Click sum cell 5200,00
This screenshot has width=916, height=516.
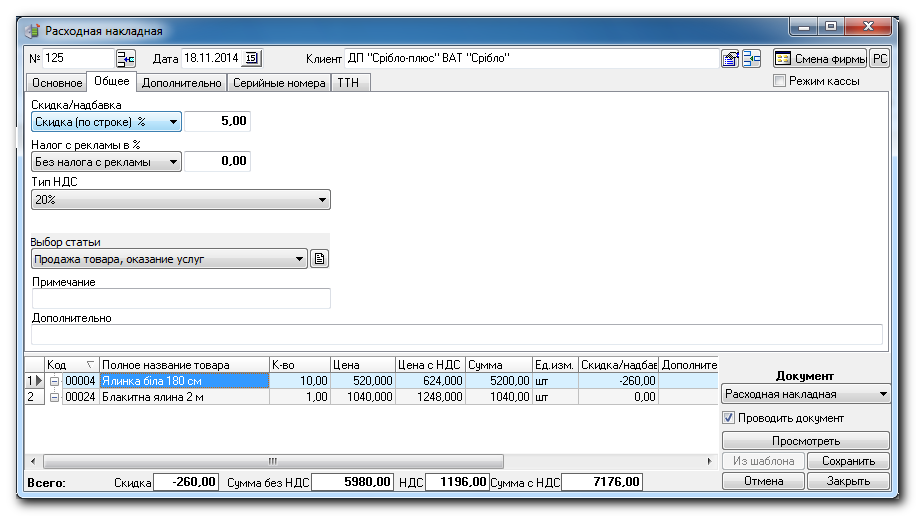tap(499, 381)
